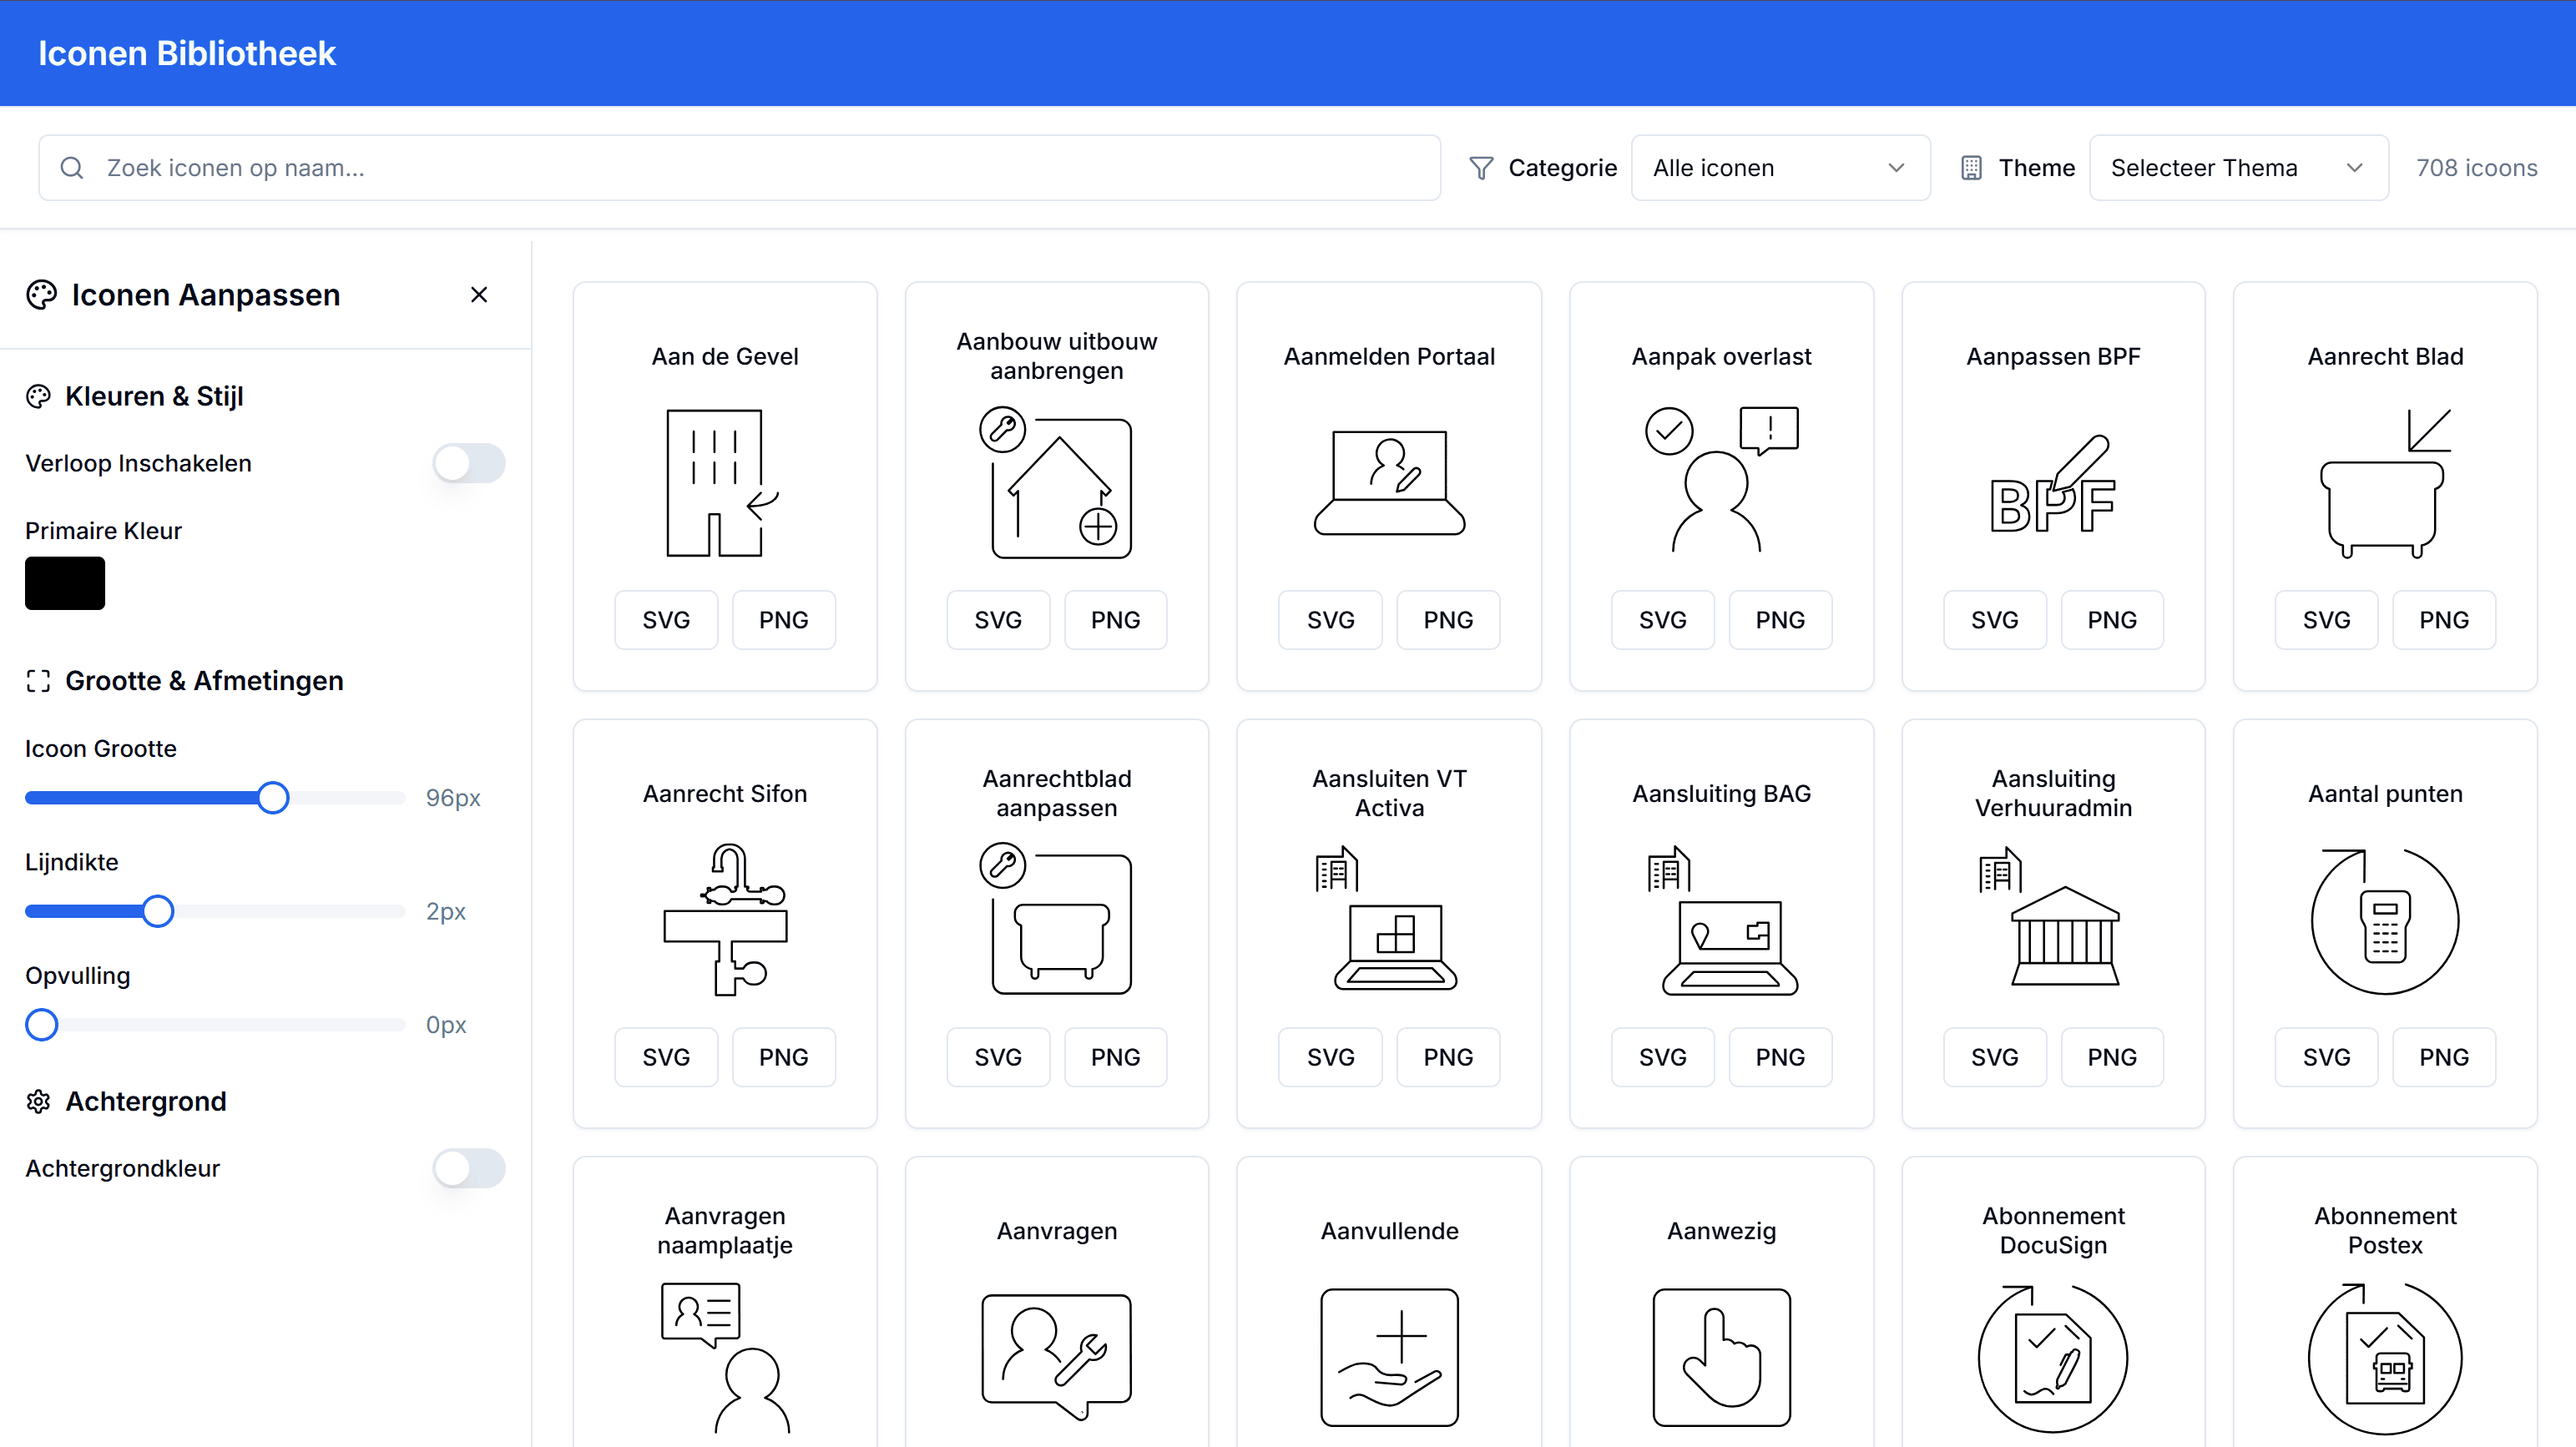Open the Selecteer Thema dropdown
Viewport: 2576px width, 1447px height.
pos(2238,167)
